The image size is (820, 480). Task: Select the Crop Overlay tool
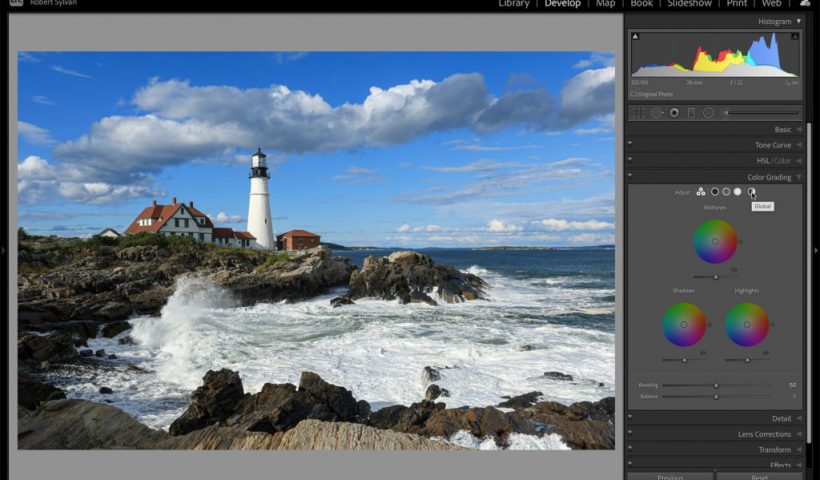click(x=637, y=113)
